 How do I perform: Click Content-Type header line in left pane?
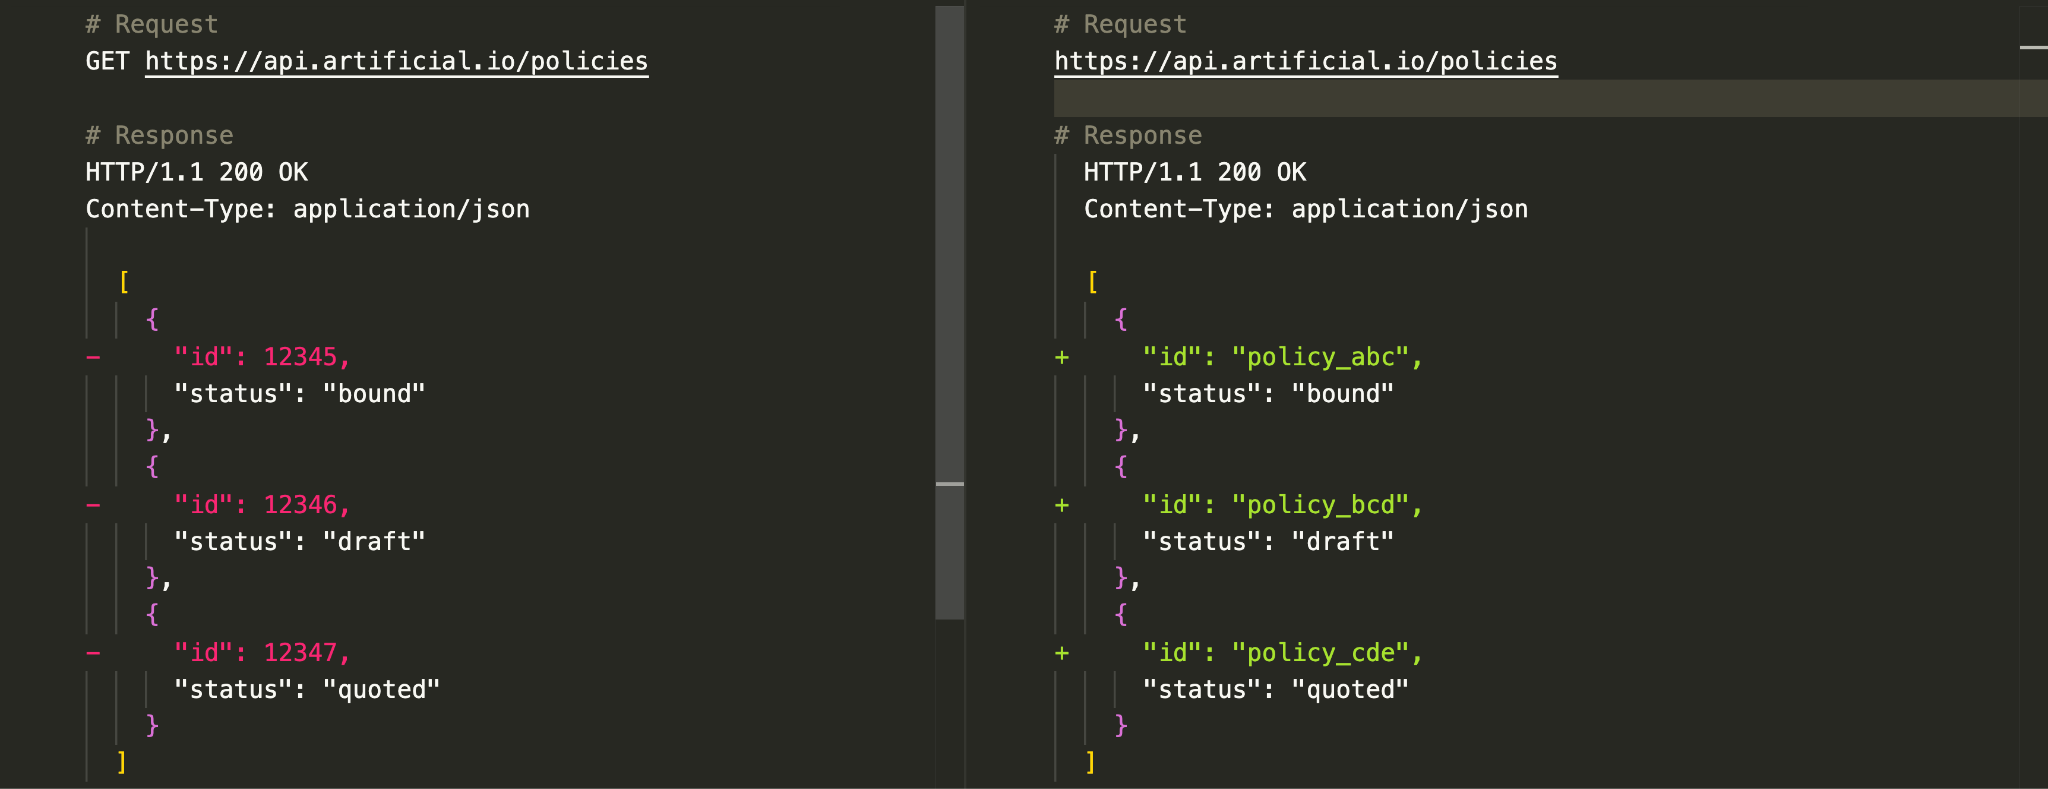(307, 209)
